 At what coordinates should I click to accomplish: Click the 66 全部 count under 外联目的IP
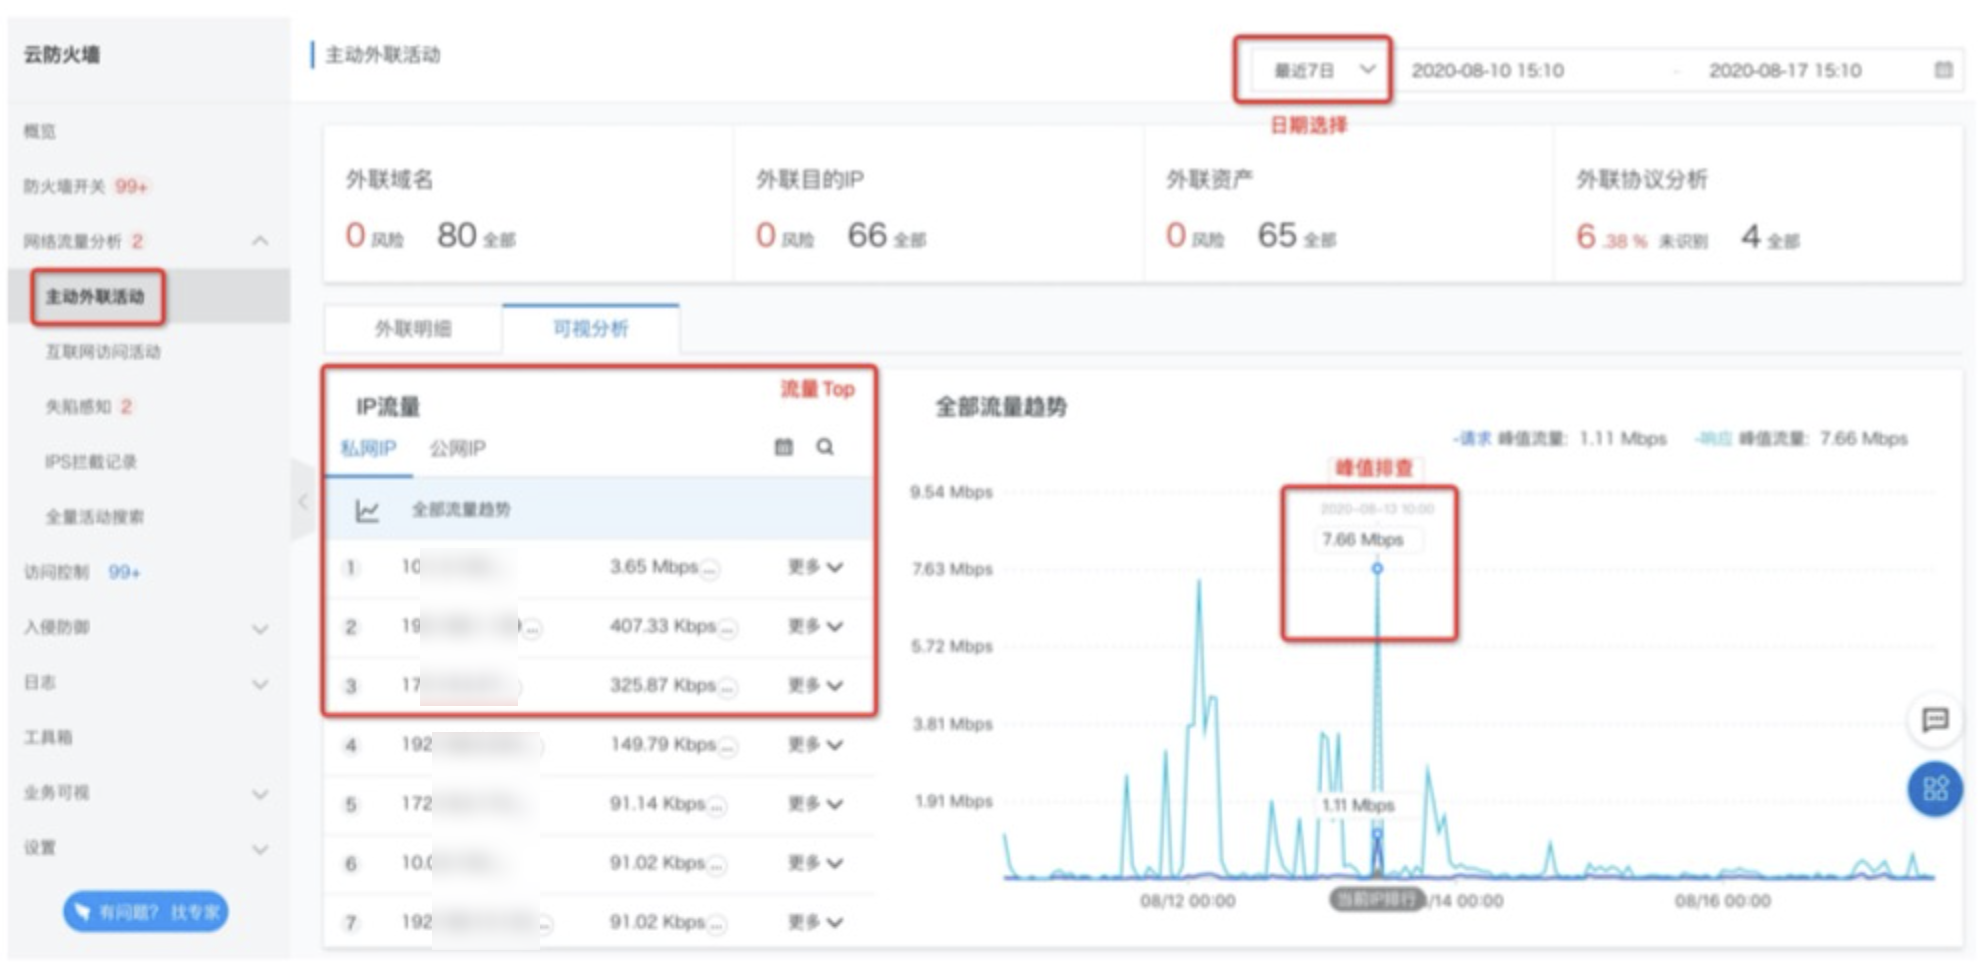(886, 236)
